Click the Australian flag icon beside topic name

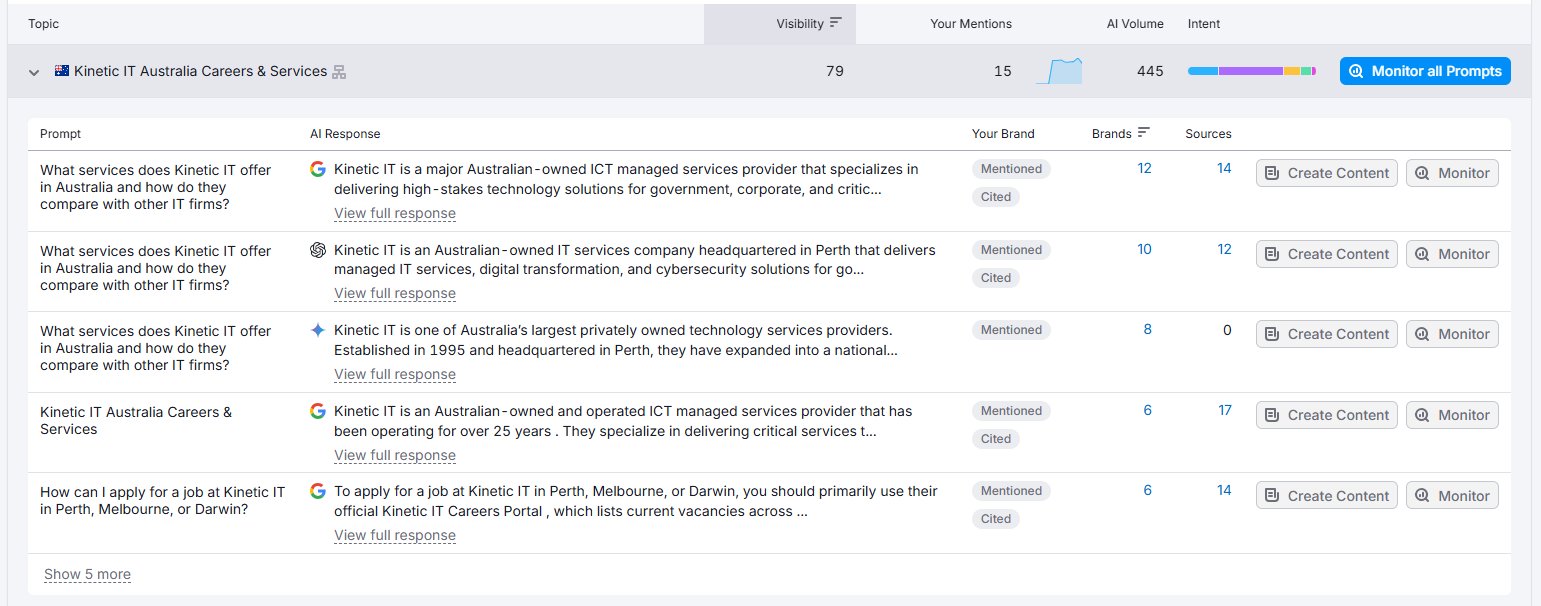(x=62, y=71)
